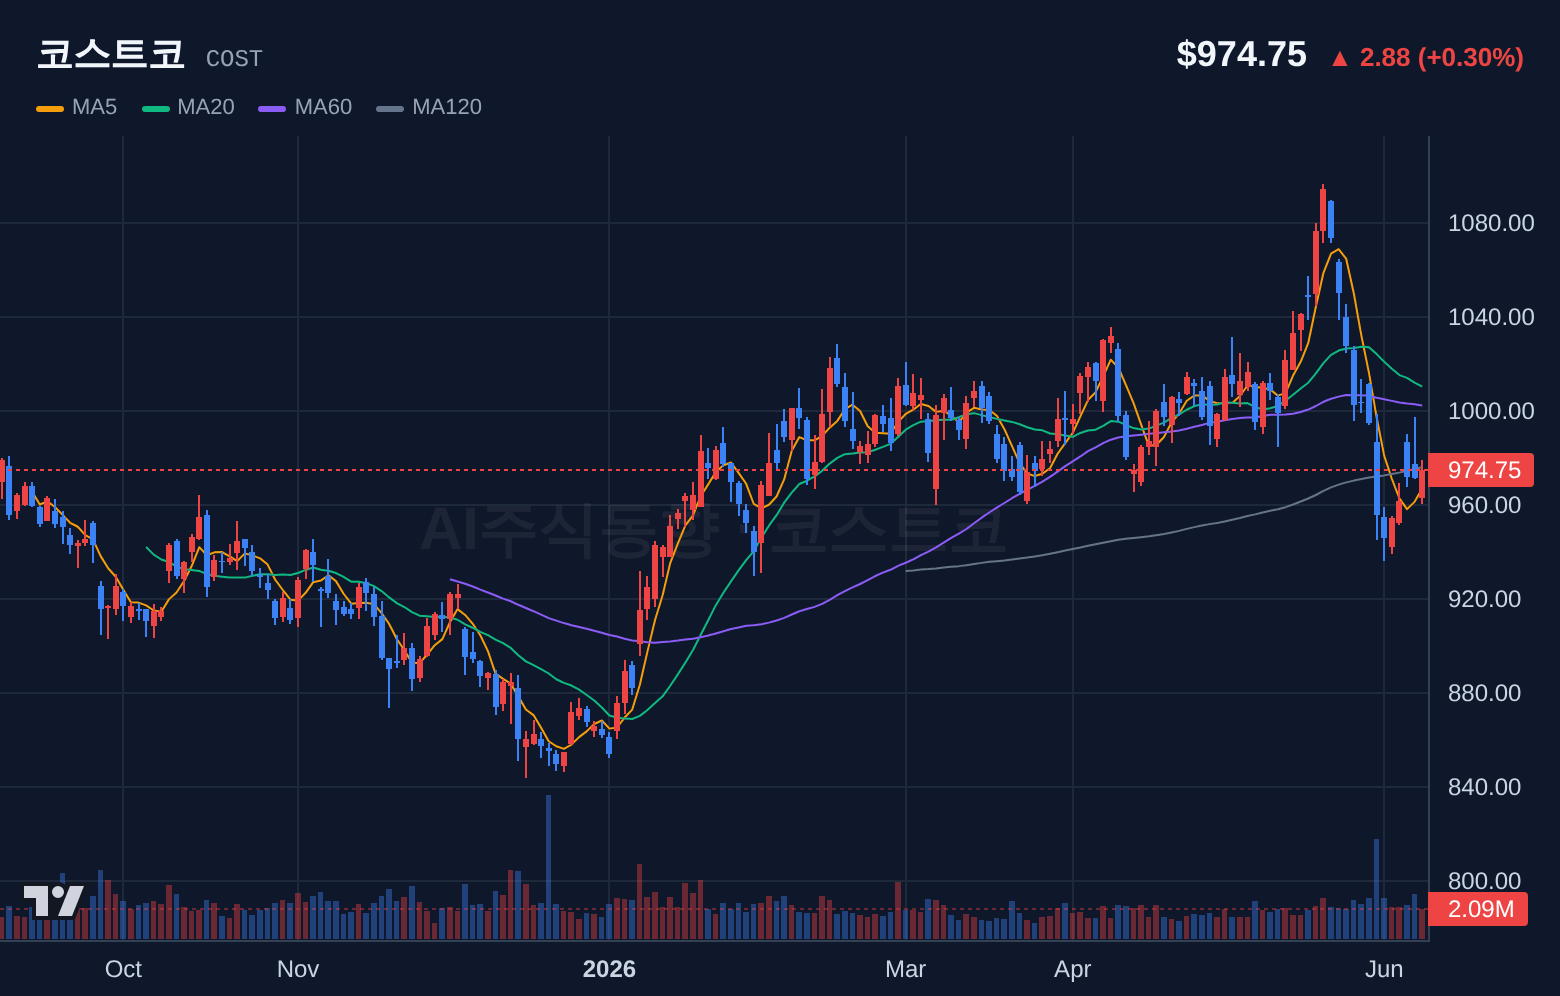Click the $974.75 price in header
This screenshot has height=996, width=1560.
click(x=1241, y=54)
